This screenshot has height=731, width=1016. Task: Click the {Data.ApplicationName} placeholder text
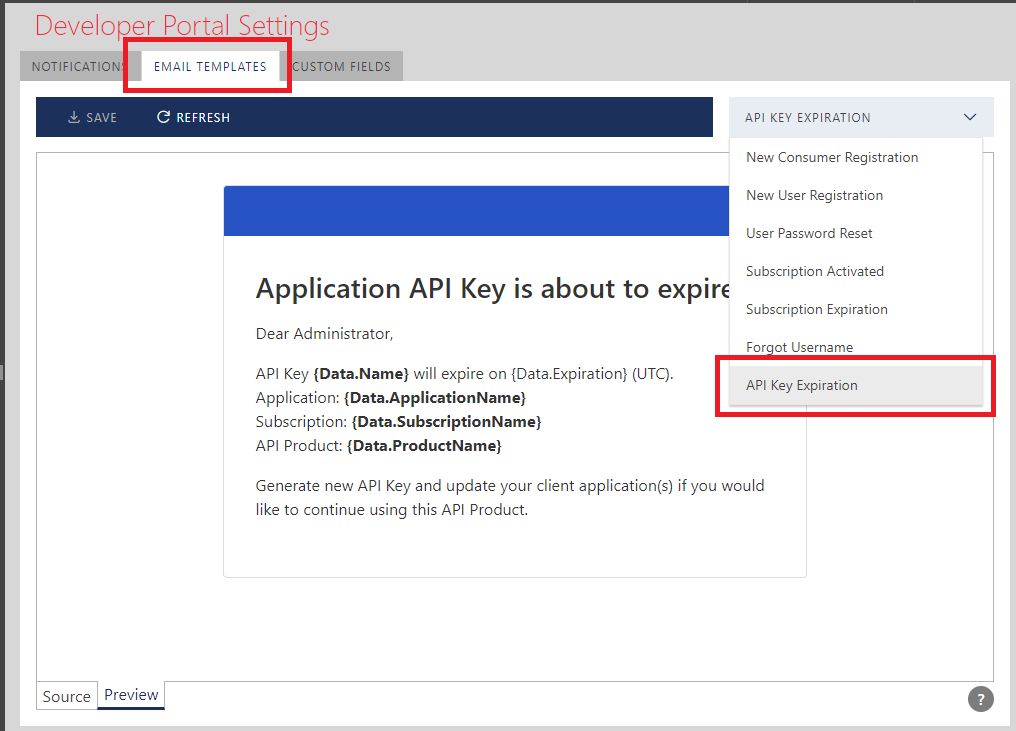[x=434, y=398]
